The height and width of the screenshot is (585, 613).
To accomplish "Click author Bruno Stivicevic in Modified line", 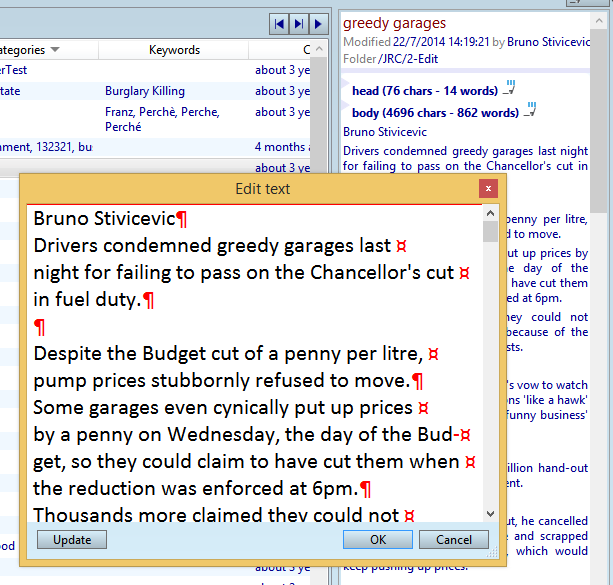I will click(548, 42).
